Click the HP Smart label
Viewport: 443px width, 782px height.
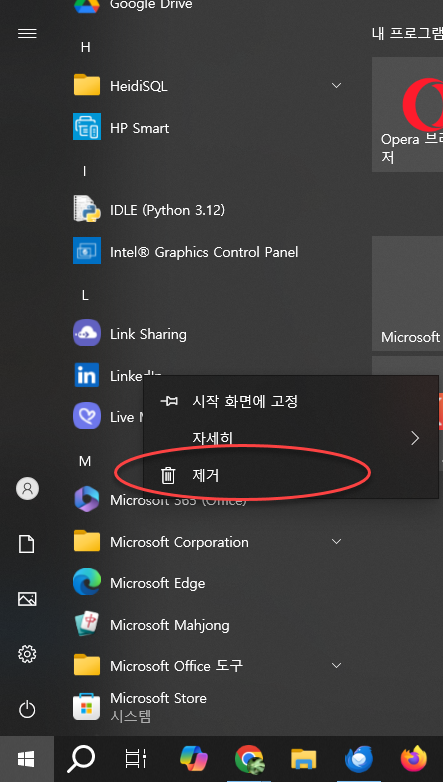point(140,128)
